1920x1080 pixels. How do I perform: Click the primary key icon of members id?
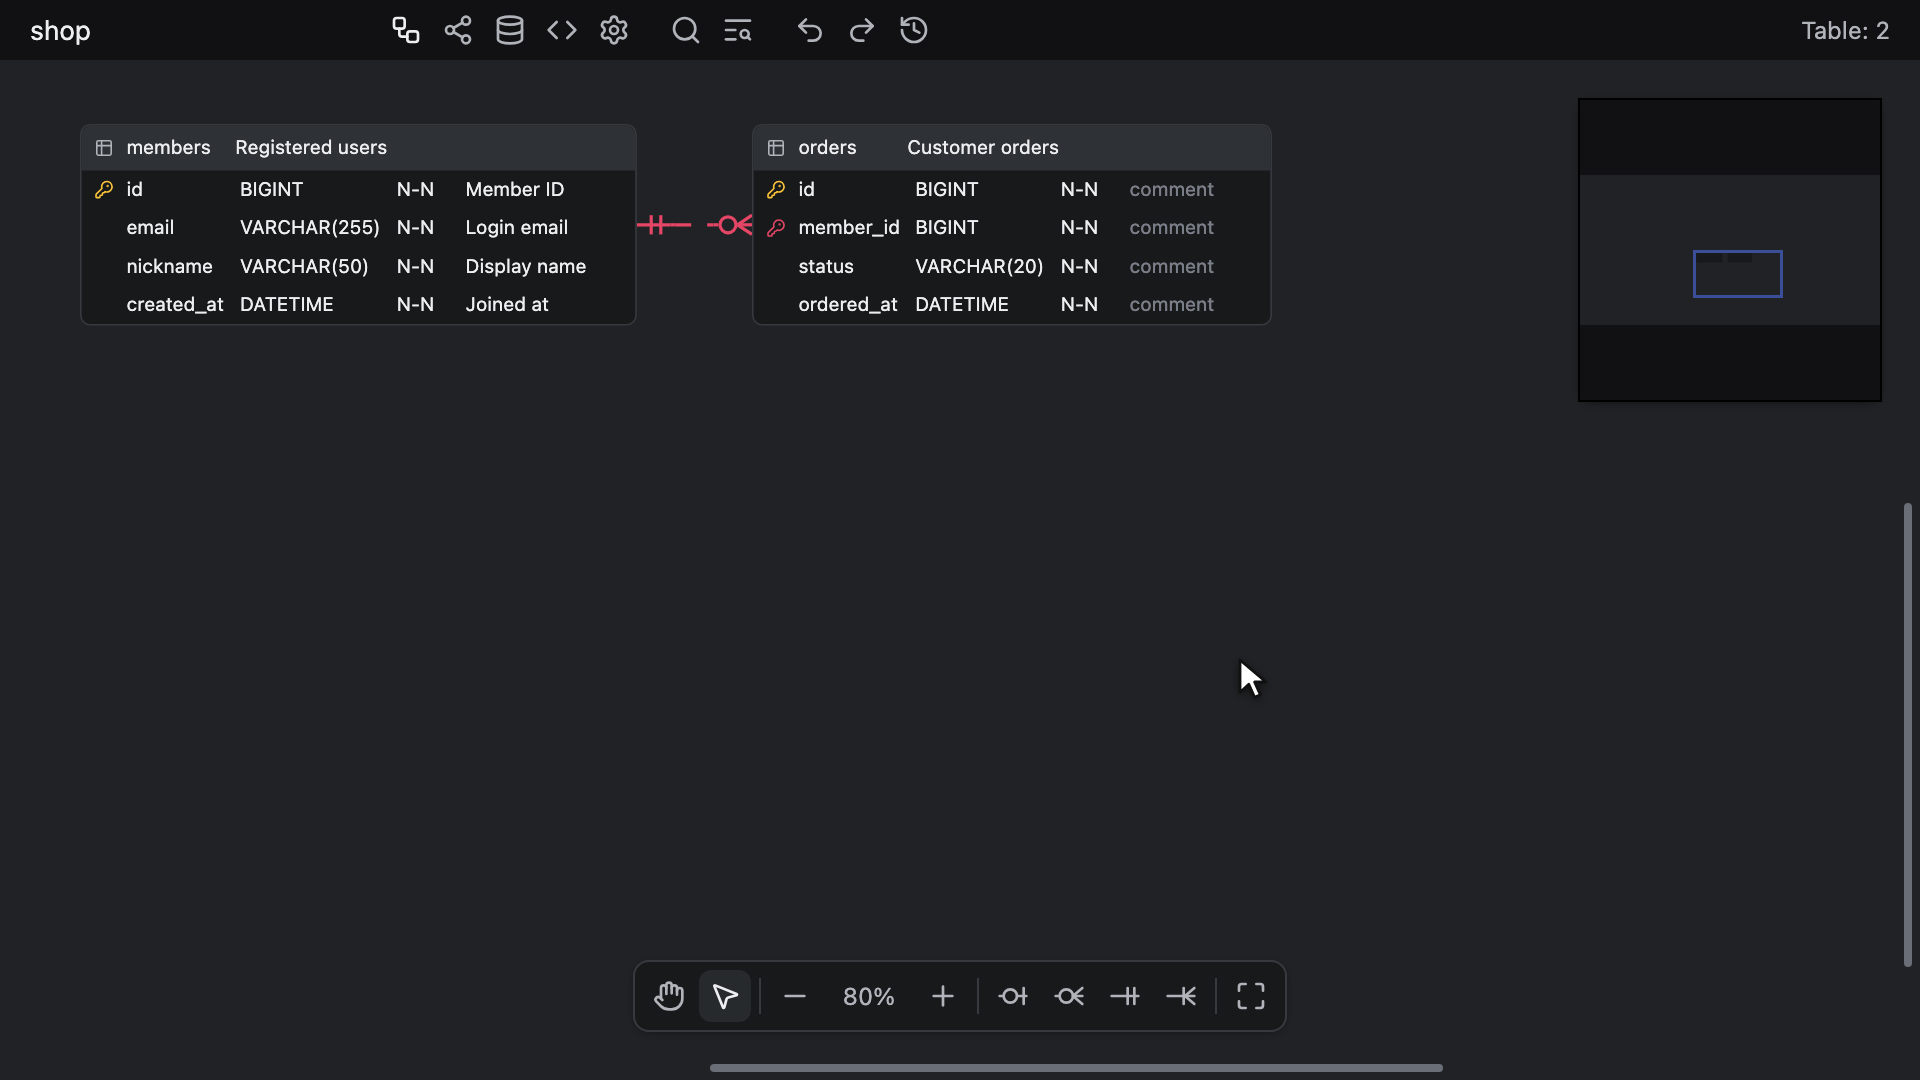[x=104, y=189]
